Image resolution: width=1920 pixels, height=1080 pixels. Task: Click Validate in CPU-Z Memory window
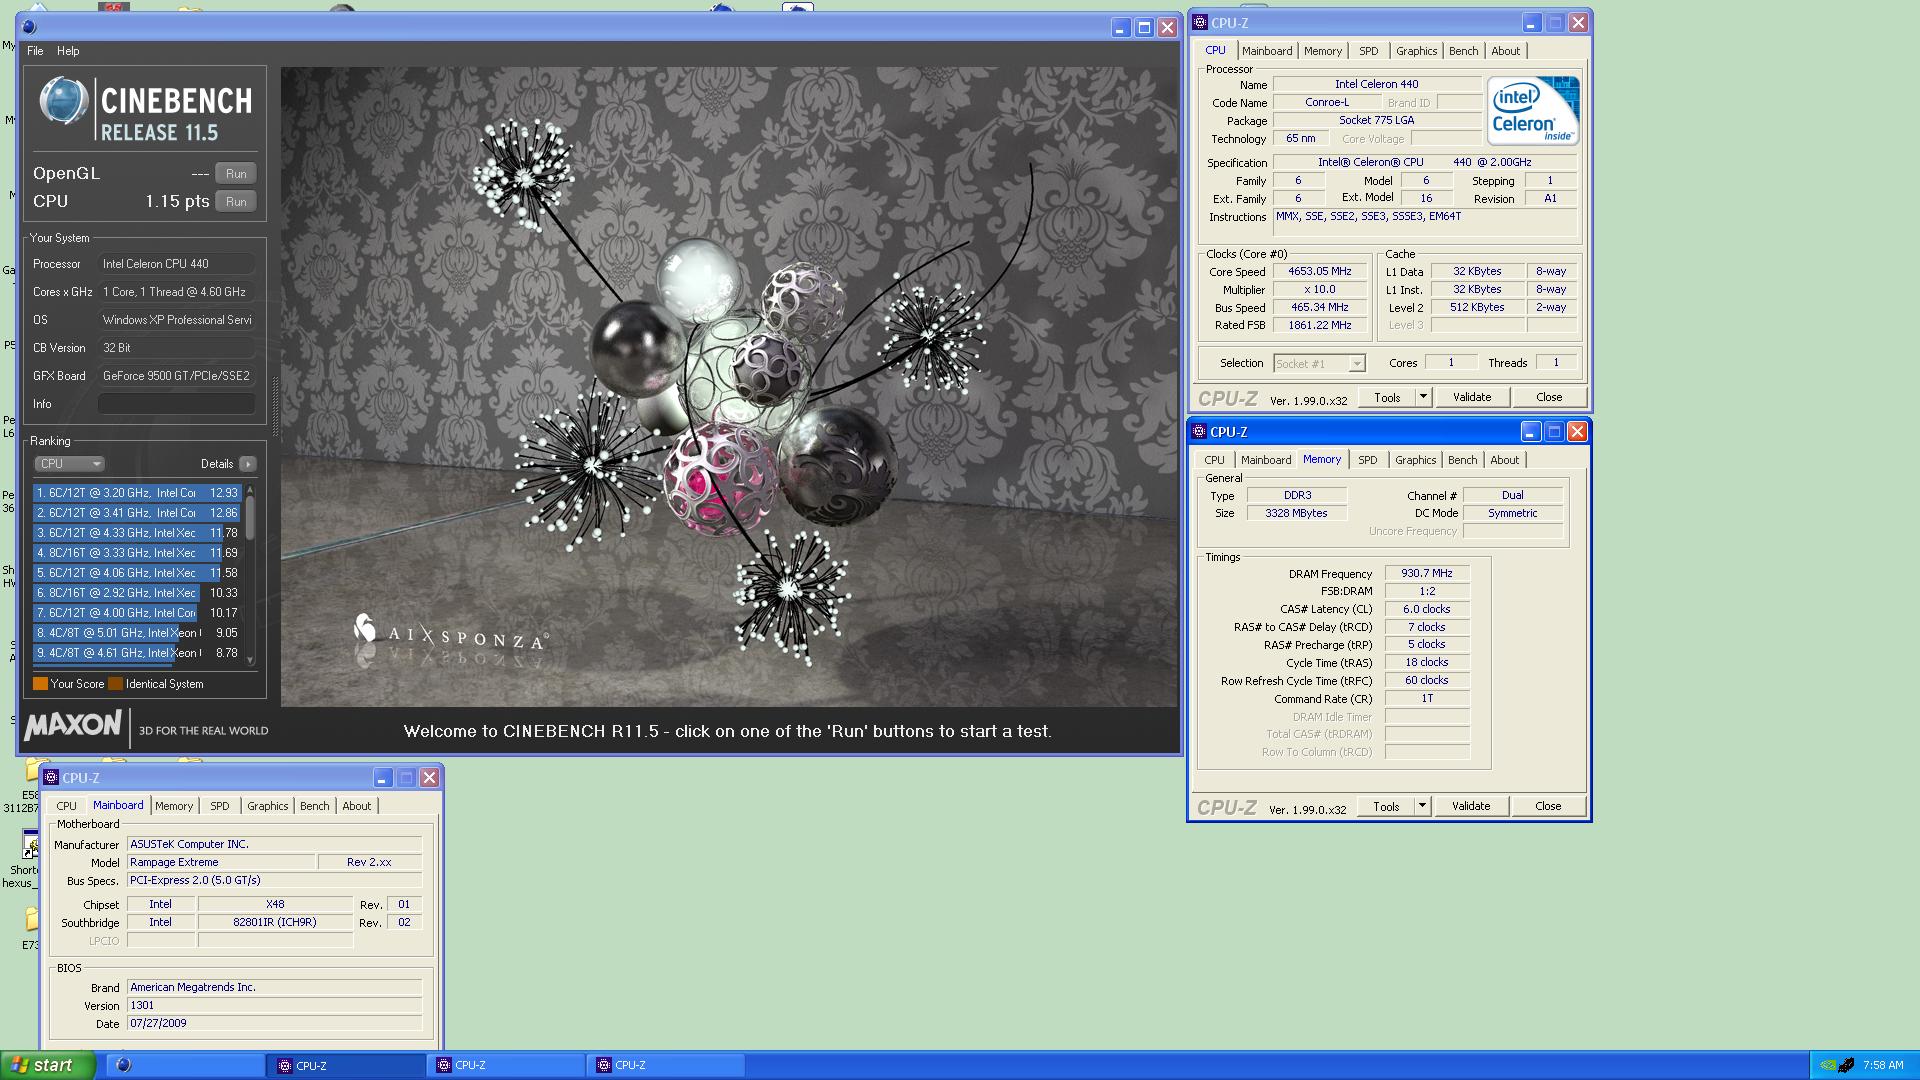pyautogui.click(x=1470, y=807)
